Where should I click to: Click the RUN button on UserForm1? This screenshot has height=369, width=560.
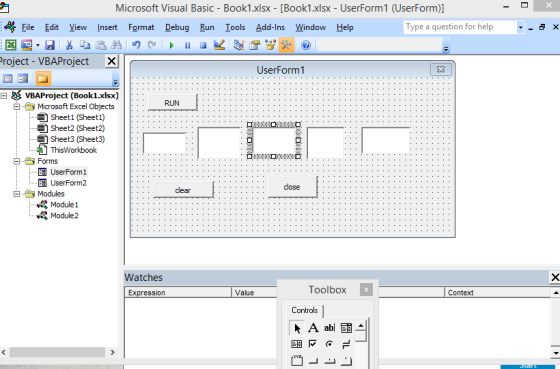(x=172, y=103)
